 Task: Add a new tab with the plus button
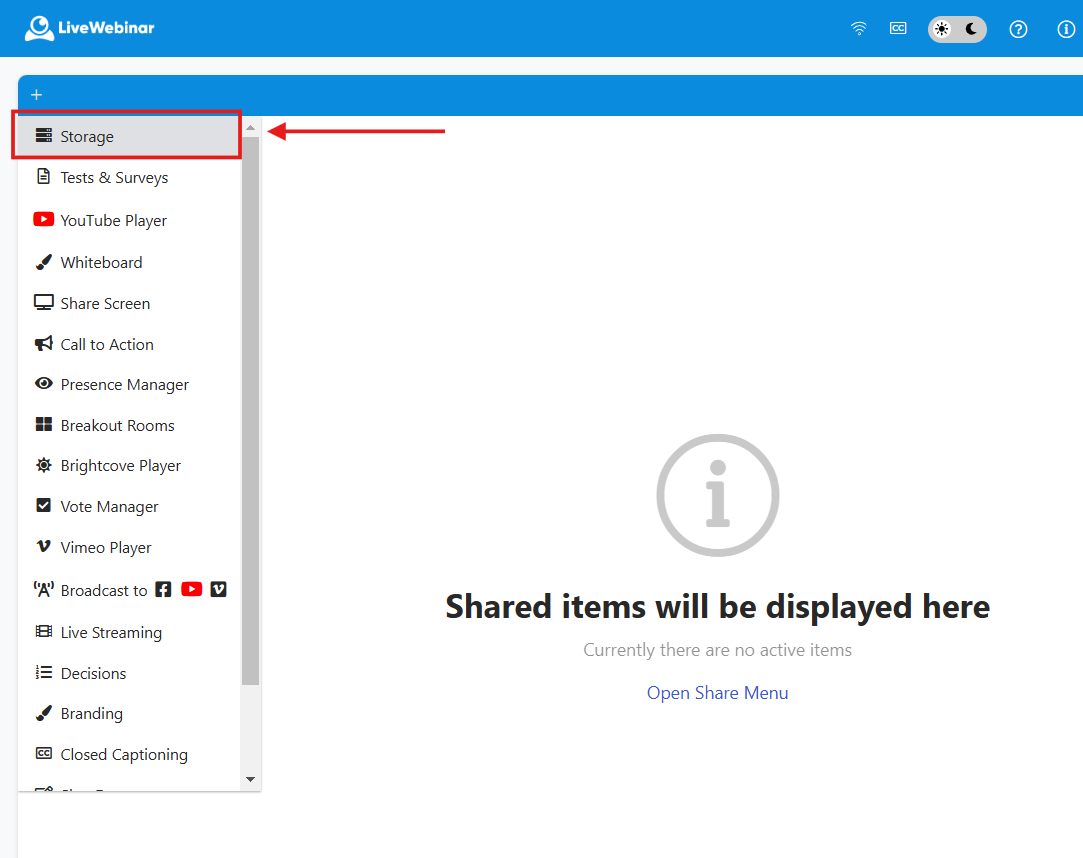[x=36, y=94]
